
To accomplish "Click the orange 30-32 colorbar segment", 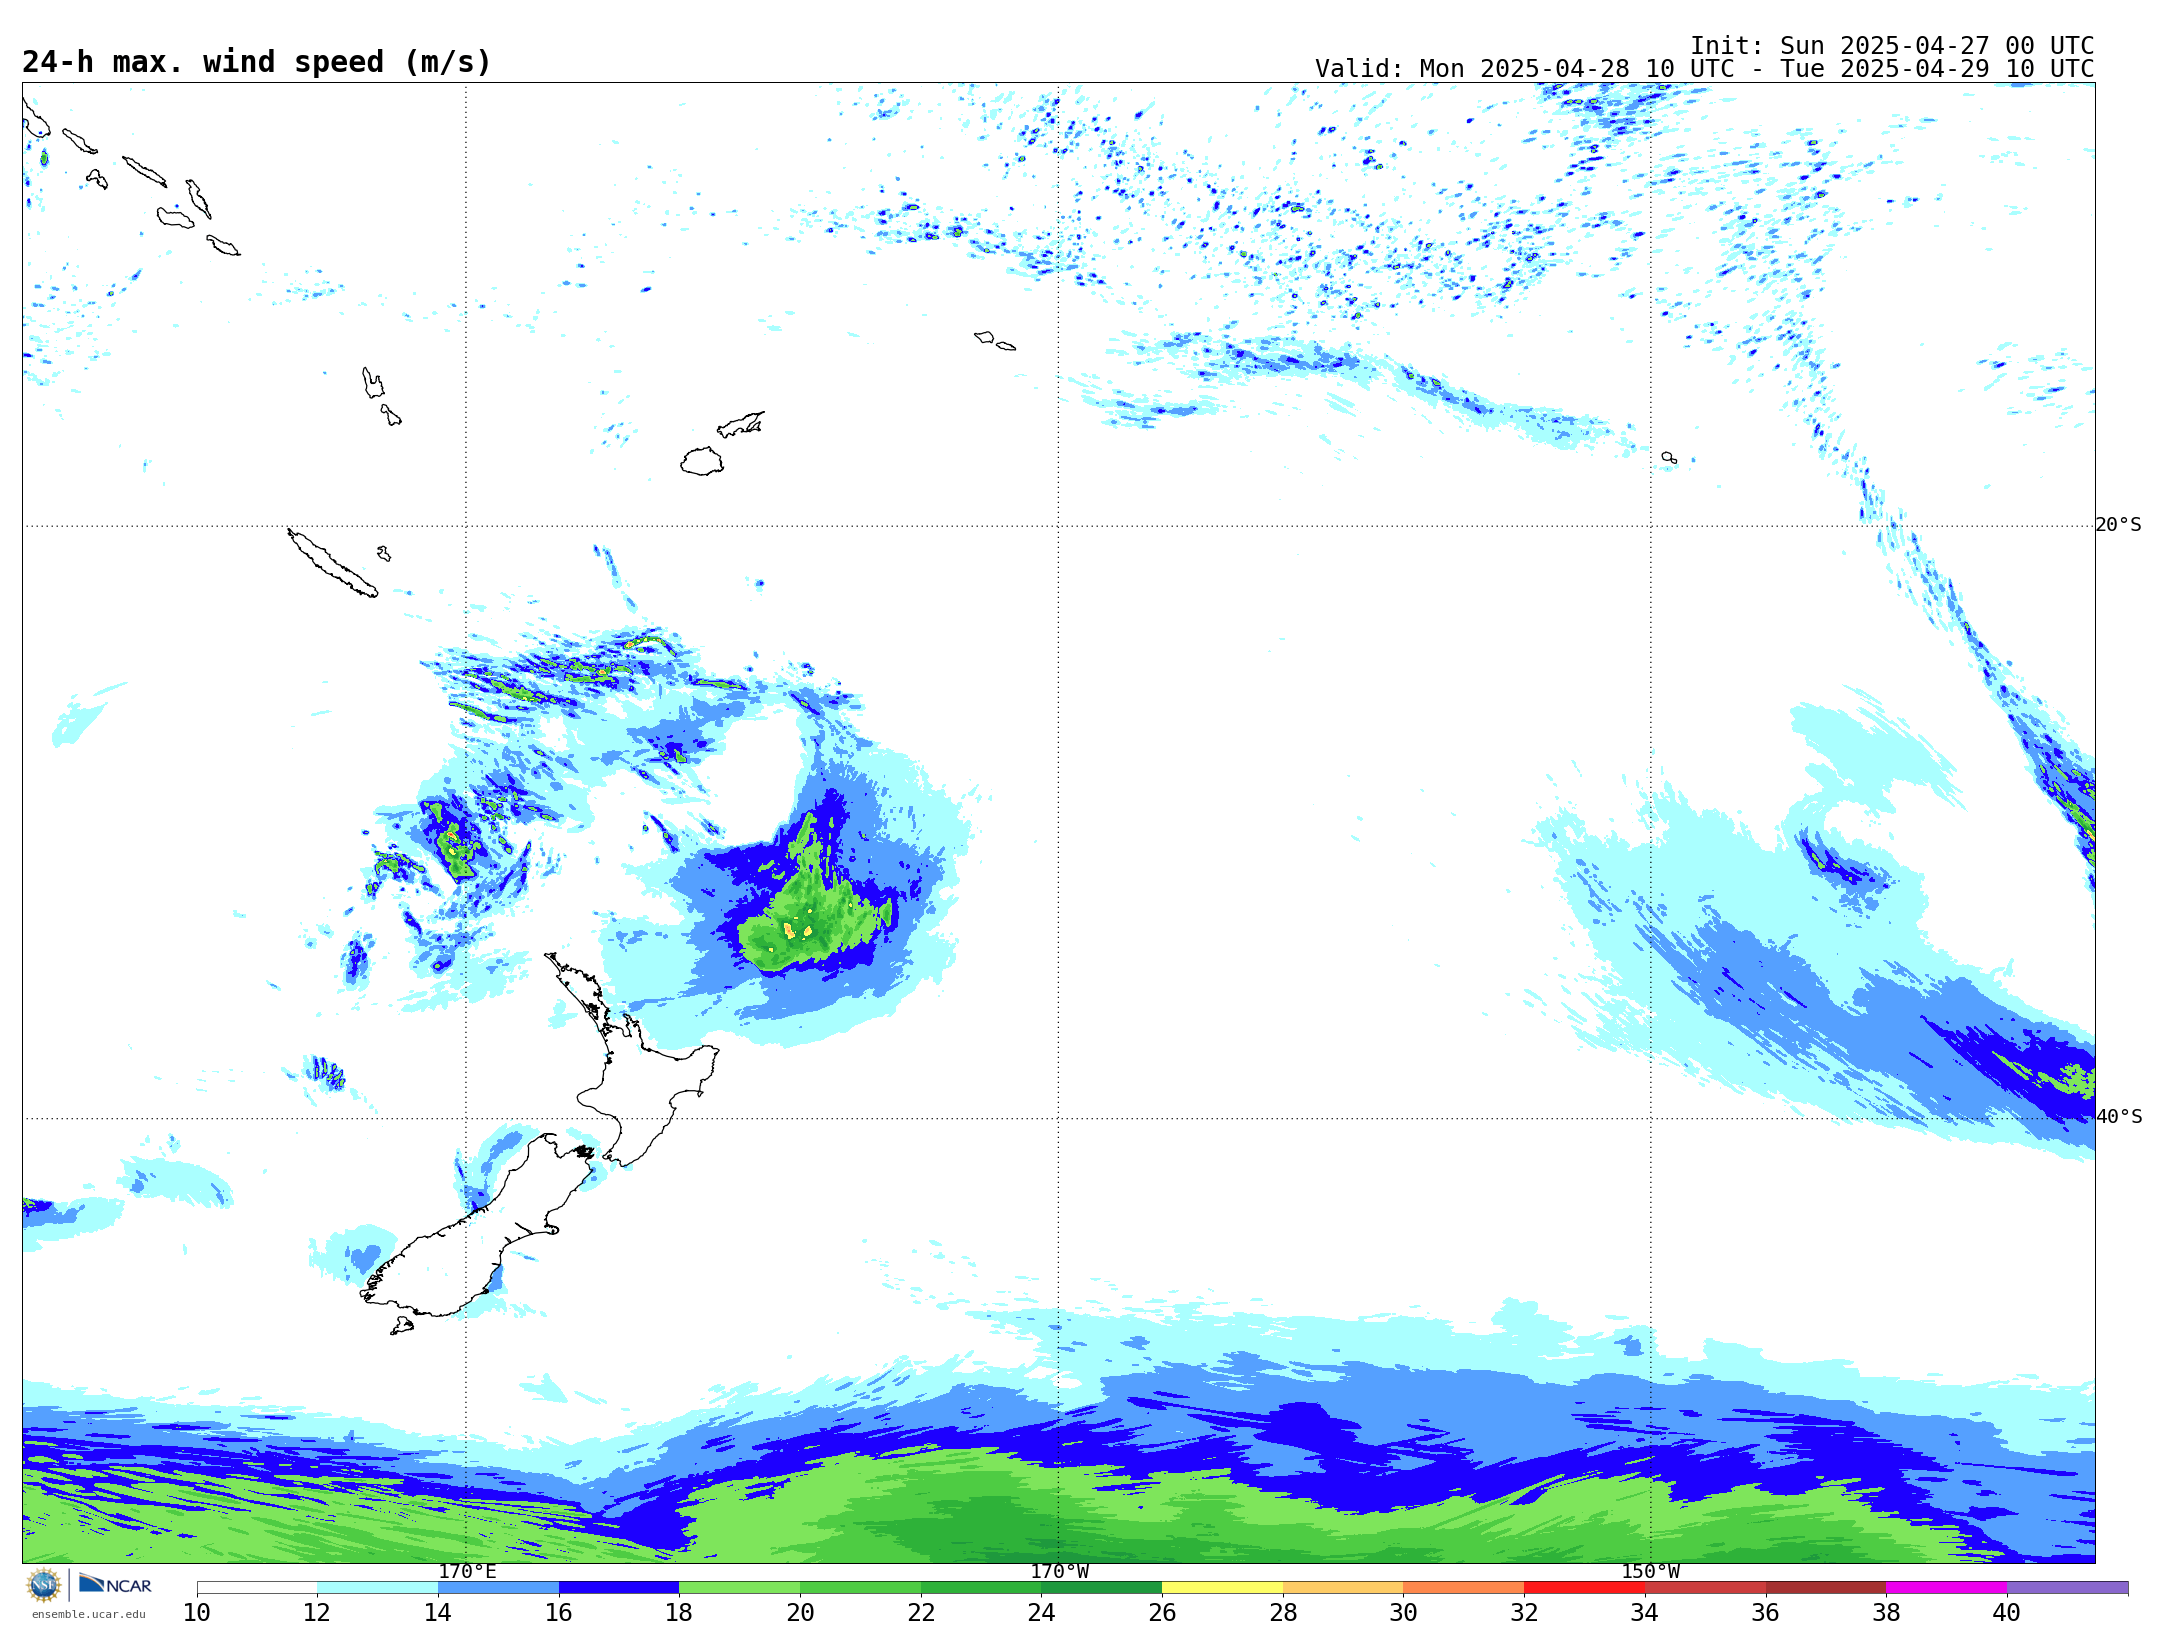I will click(x=1463, y=1587).
